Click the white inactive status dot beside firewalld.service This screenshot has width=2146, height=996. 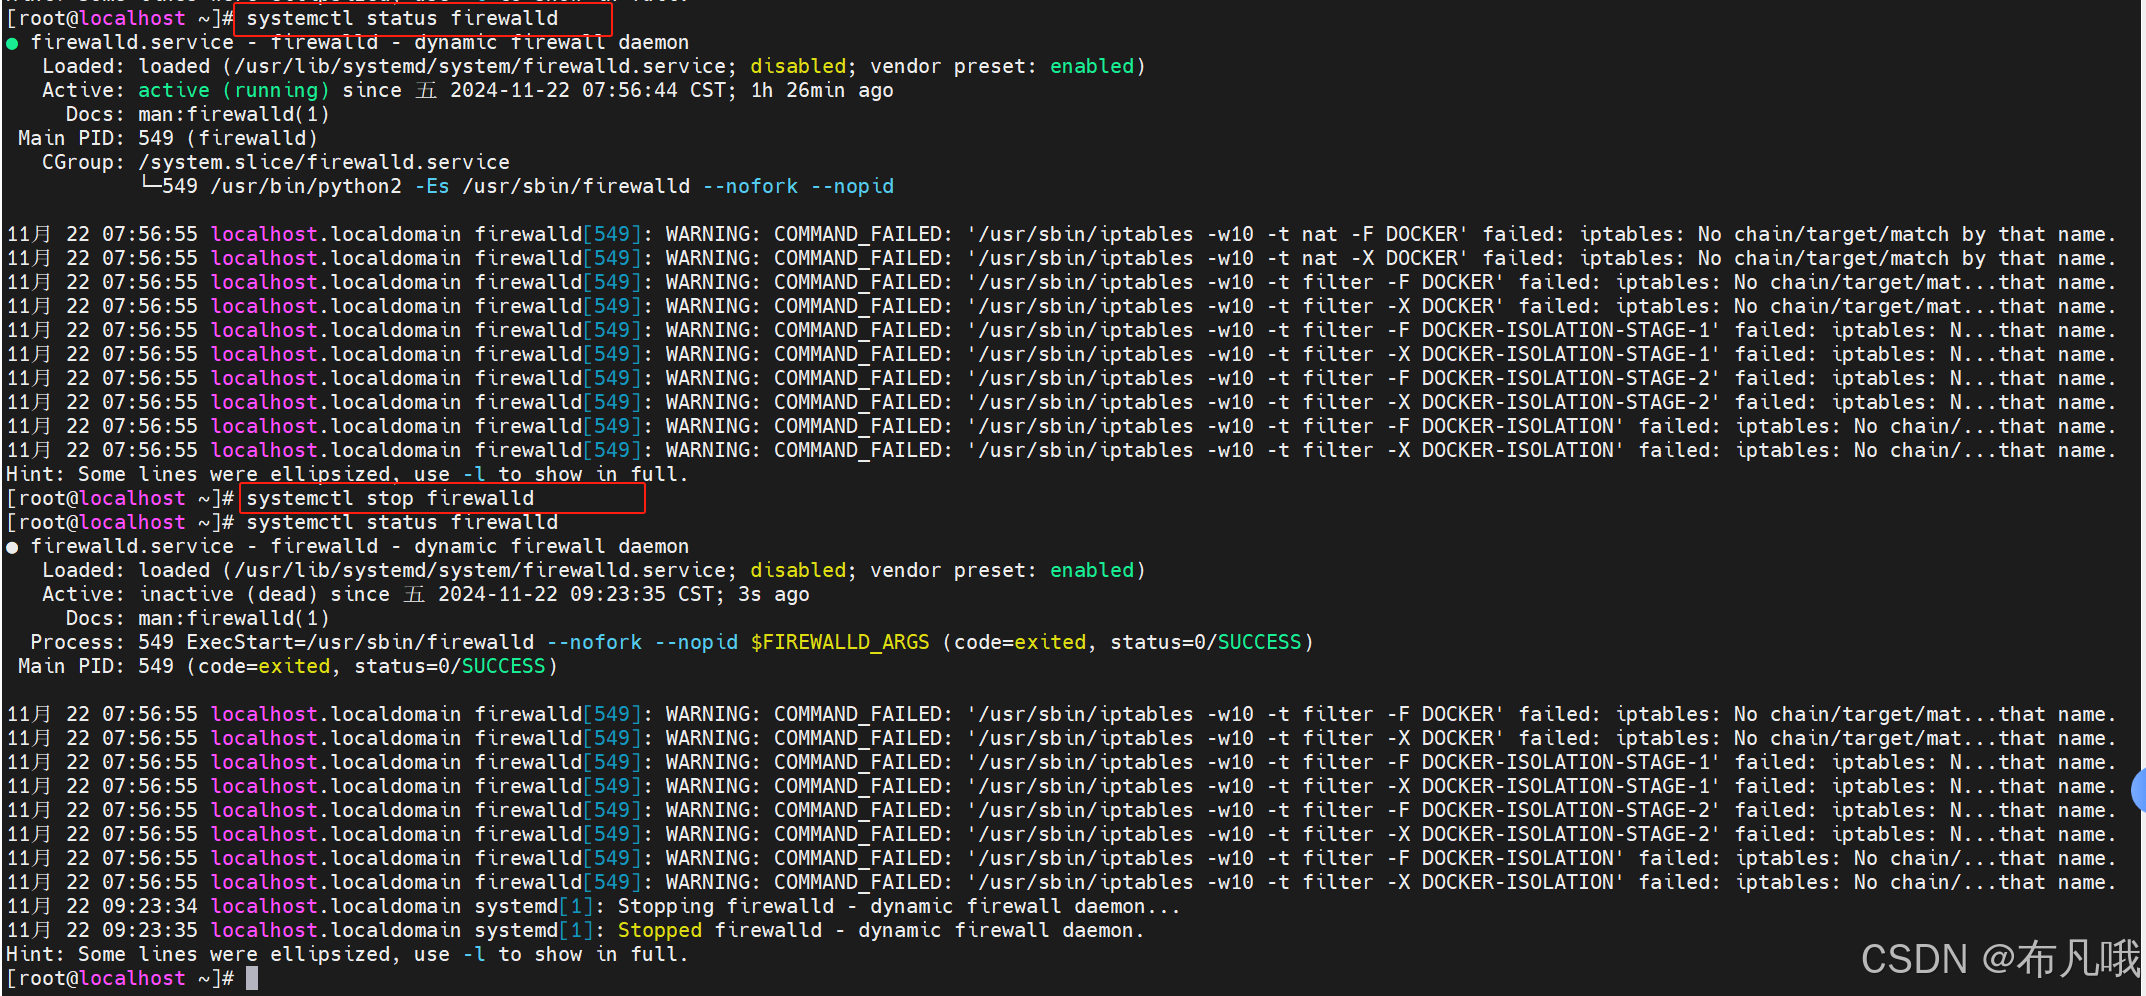pyautogui.click(x=13, y=546)
